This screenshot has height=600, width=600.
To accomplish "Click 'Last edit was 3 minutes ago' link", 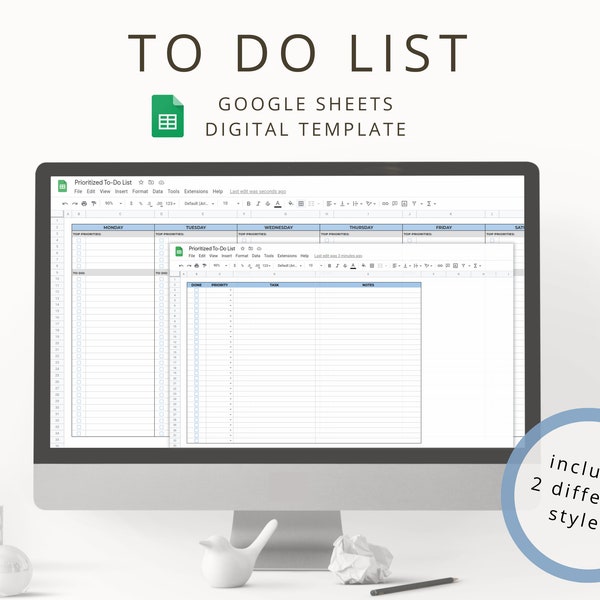I will coord(338,256).
